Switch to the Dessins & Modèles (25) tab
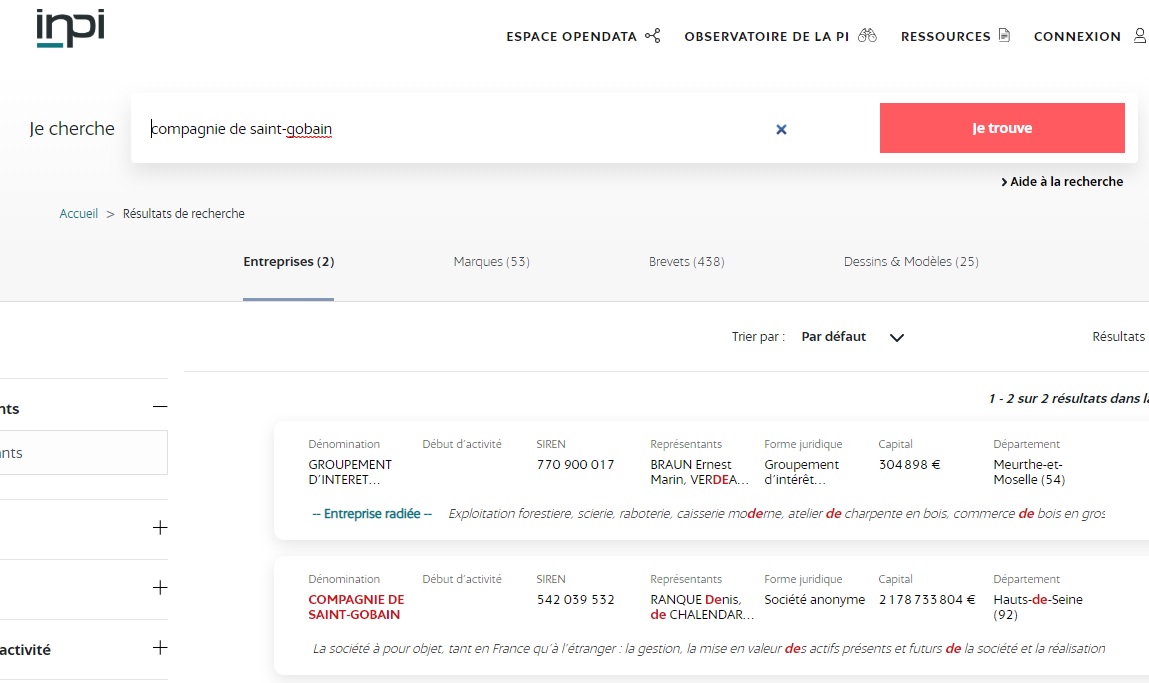Viewport: 1149px width, 683px height. tap(911, 262)
